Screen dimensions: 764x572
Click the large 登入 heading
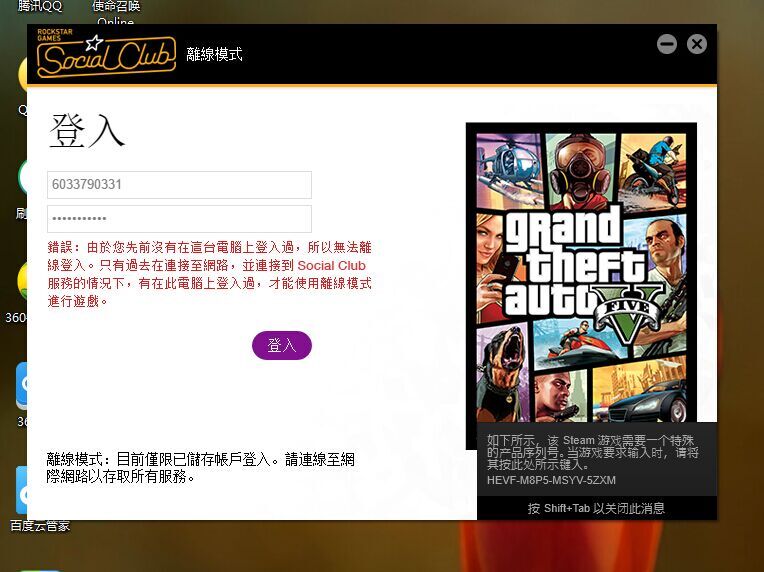[87, 131]
